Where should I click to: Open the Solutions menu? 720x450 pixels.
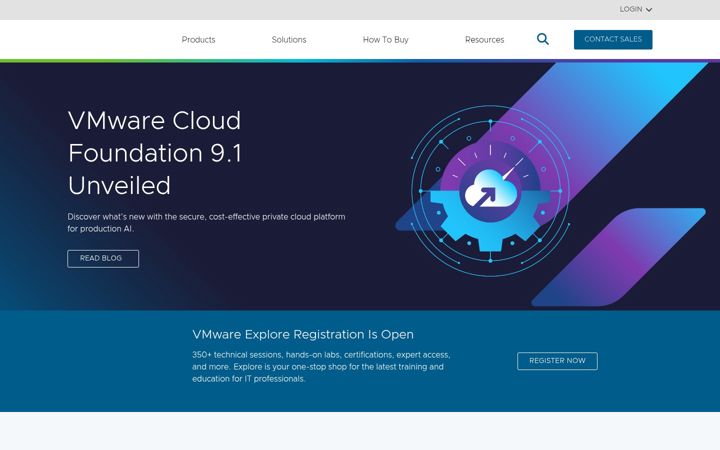[289, 39]
